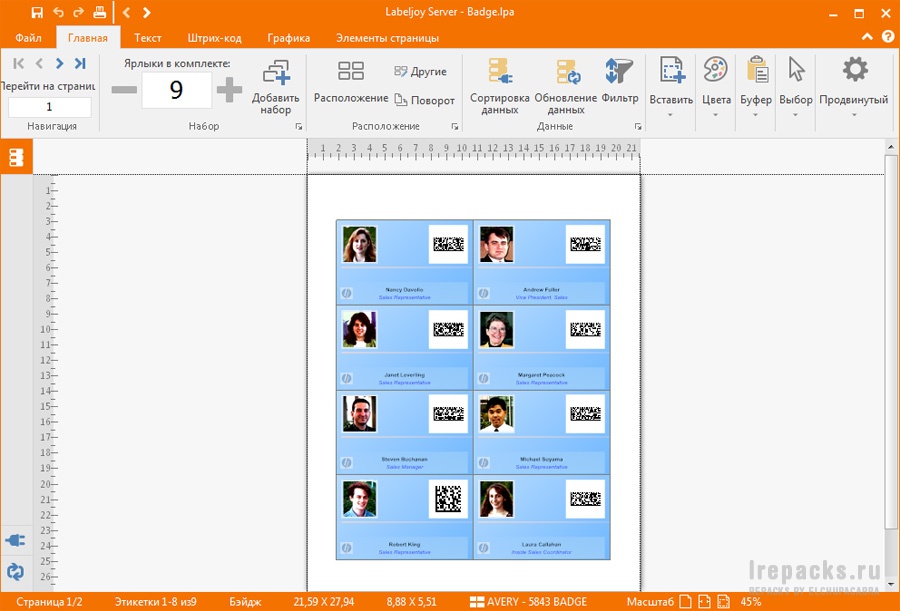Click the page number input field
Viewport: 900px width, 611px height.
[49, 107]
